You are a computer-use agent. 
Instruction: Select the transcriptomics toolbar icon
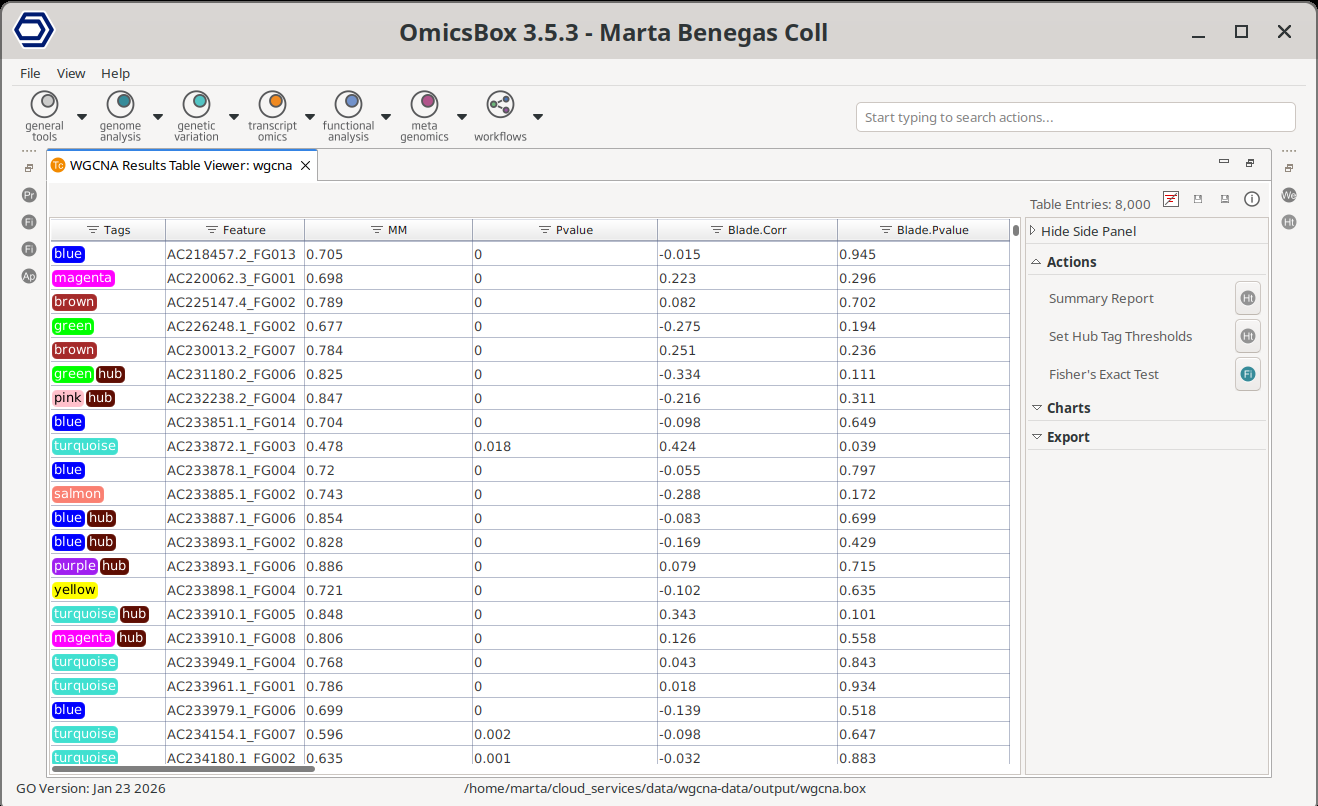tap(272, 103)
